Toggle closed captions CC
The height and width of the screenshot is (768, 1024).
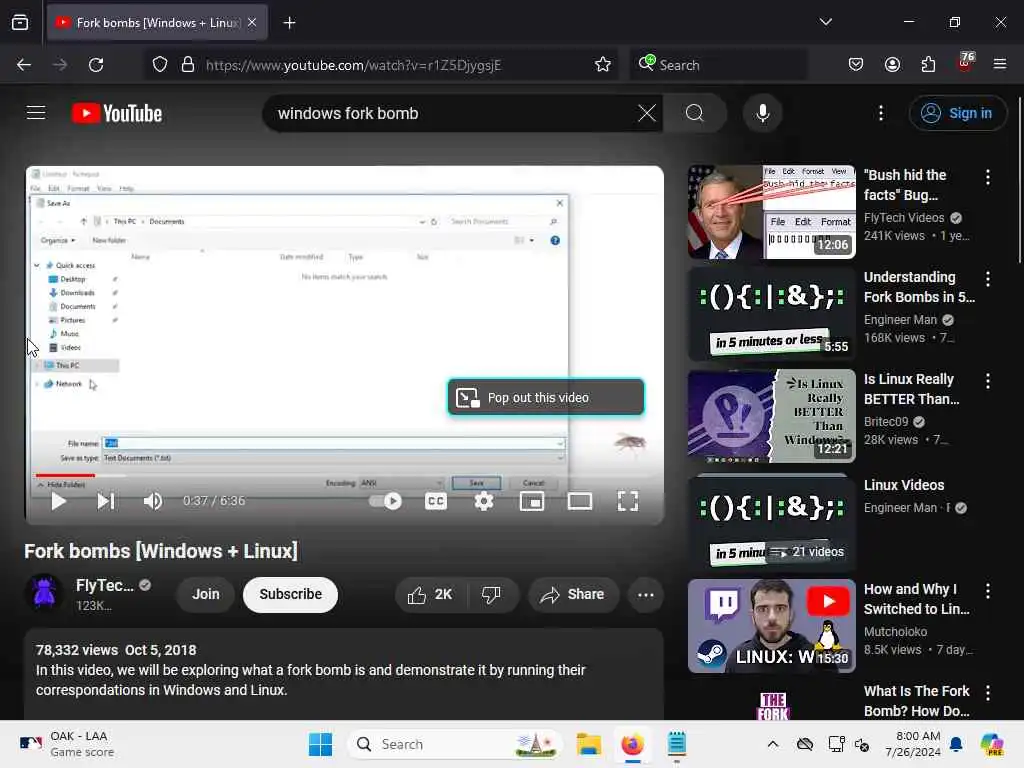tap(436, 501)
